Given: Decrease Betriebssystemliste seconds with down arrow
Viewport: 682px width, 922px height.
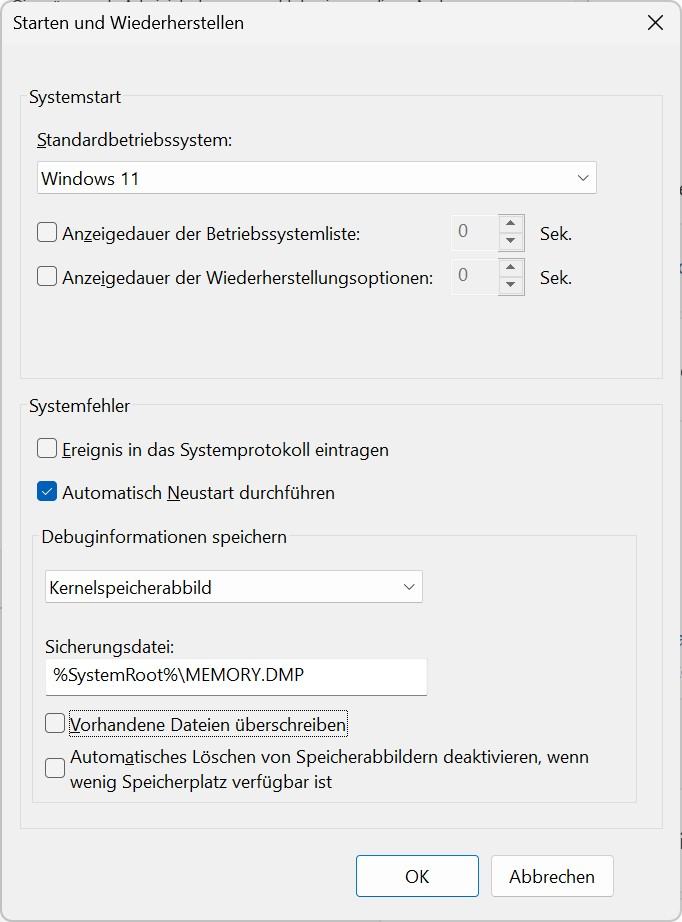Looking at the screenshot, I should 511,241.
